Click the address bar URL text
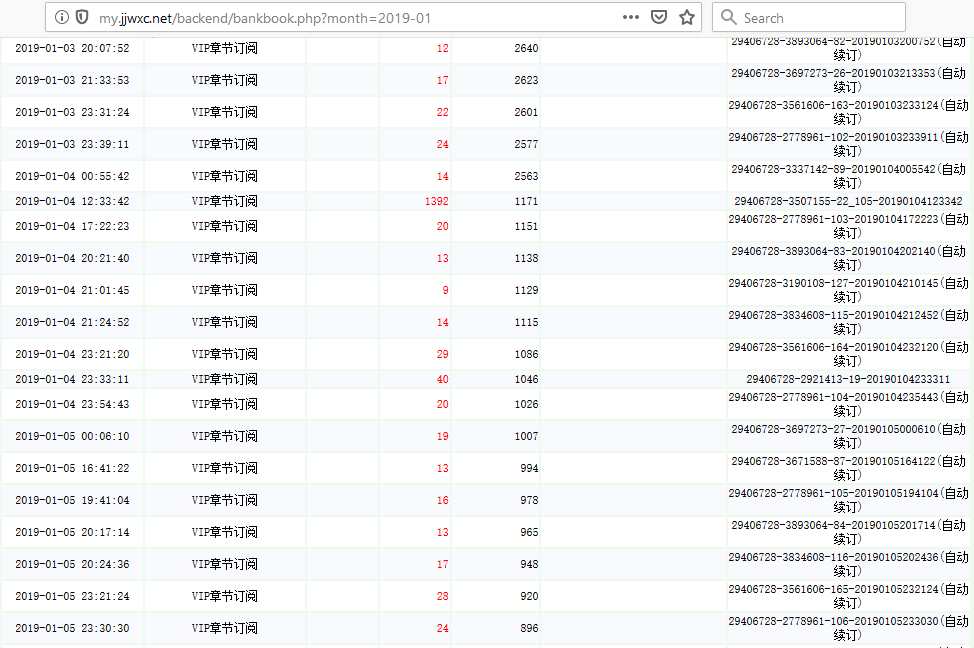This screenshot has height=648, width=974. pyautogui.click(x=265, y=18)
